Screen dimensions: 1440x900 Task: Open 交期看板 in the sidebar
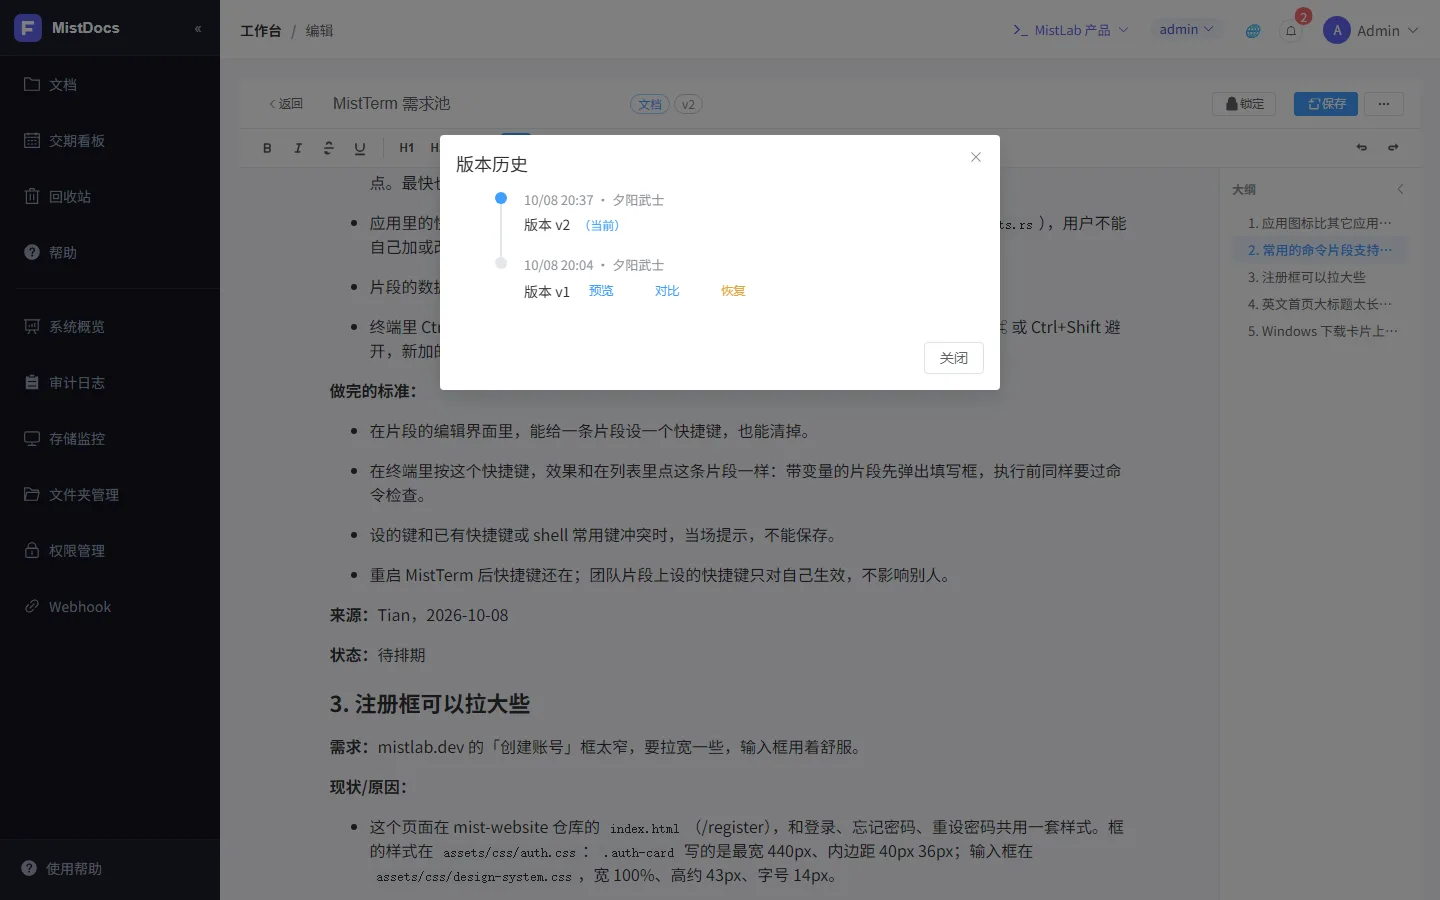coord(110,141)
